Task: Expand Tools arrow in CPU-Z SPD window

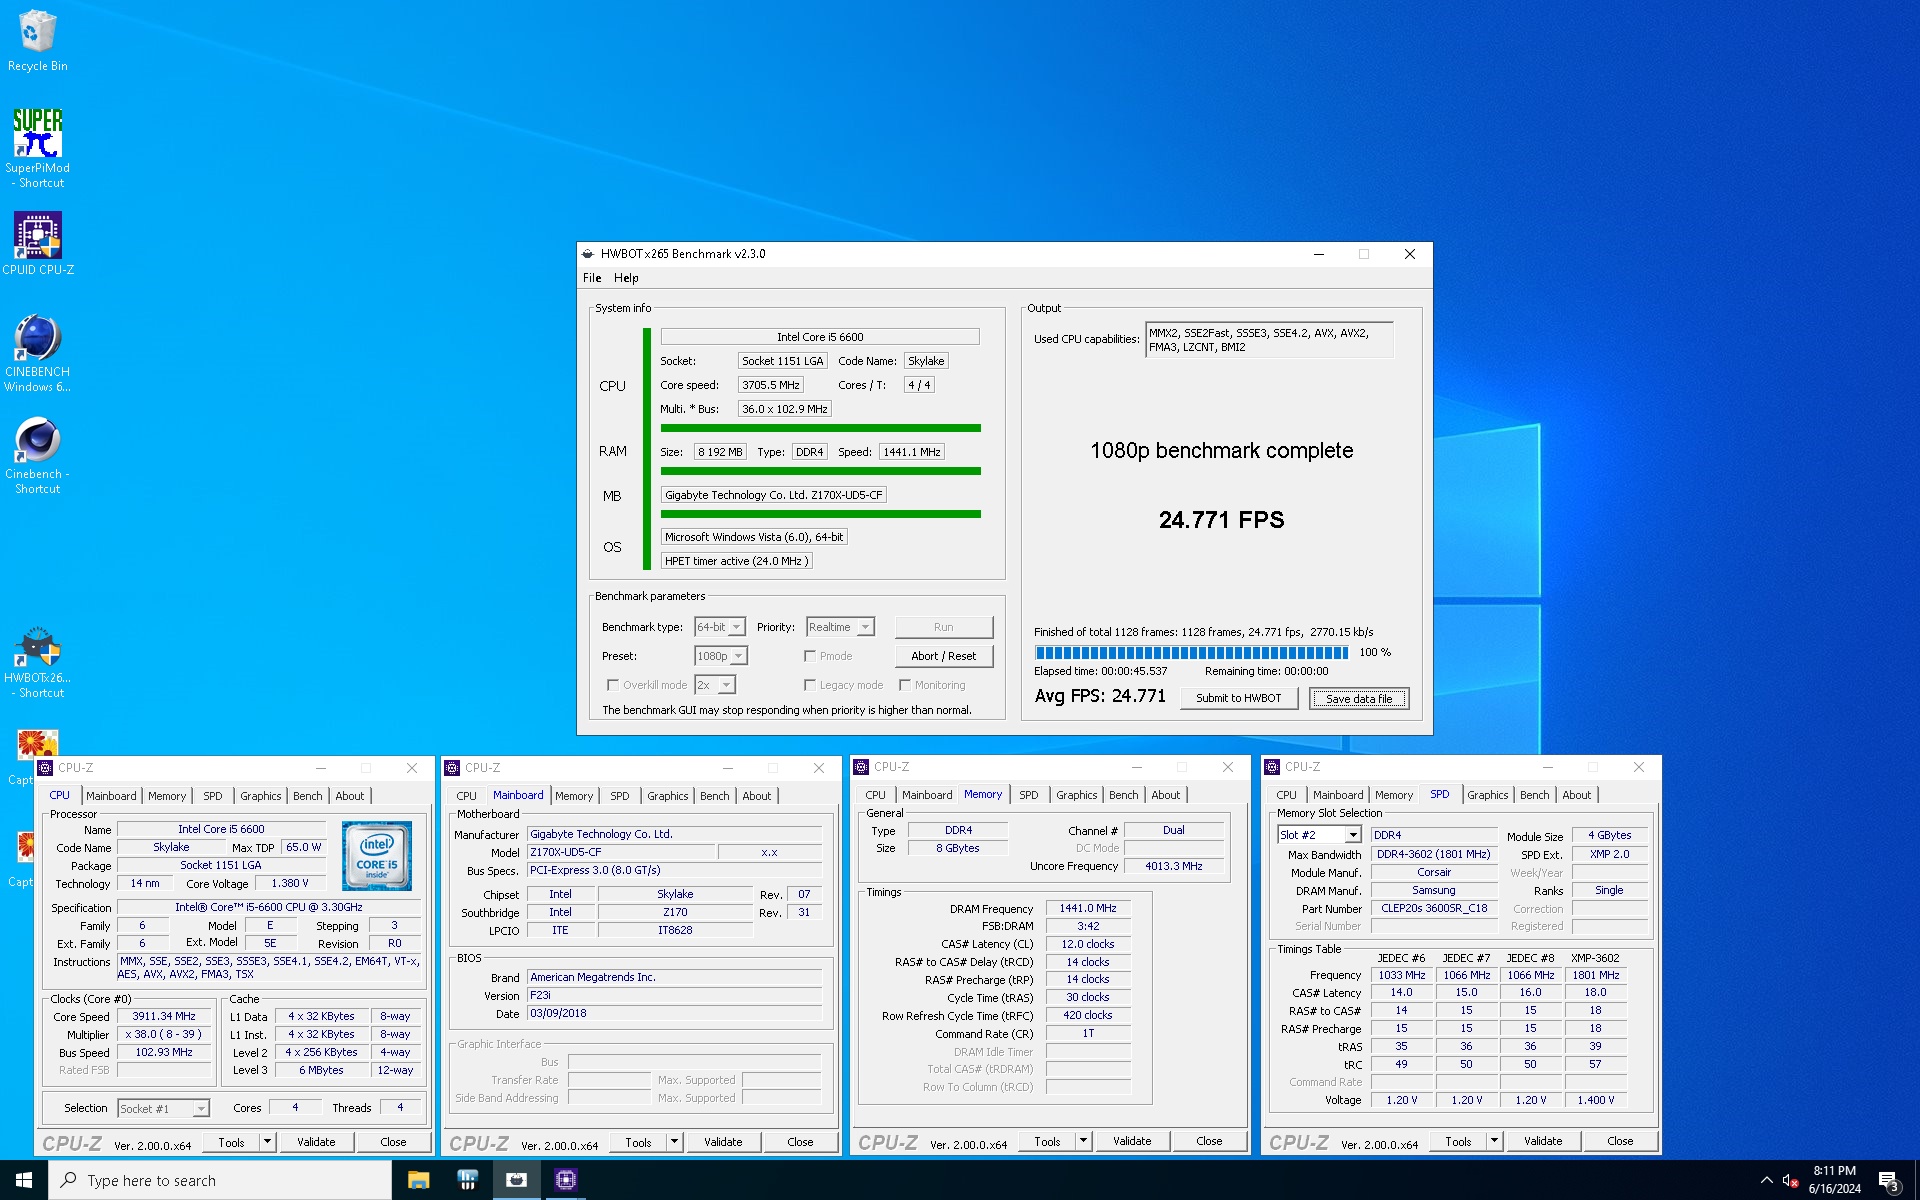Action: point(1494,1141)
